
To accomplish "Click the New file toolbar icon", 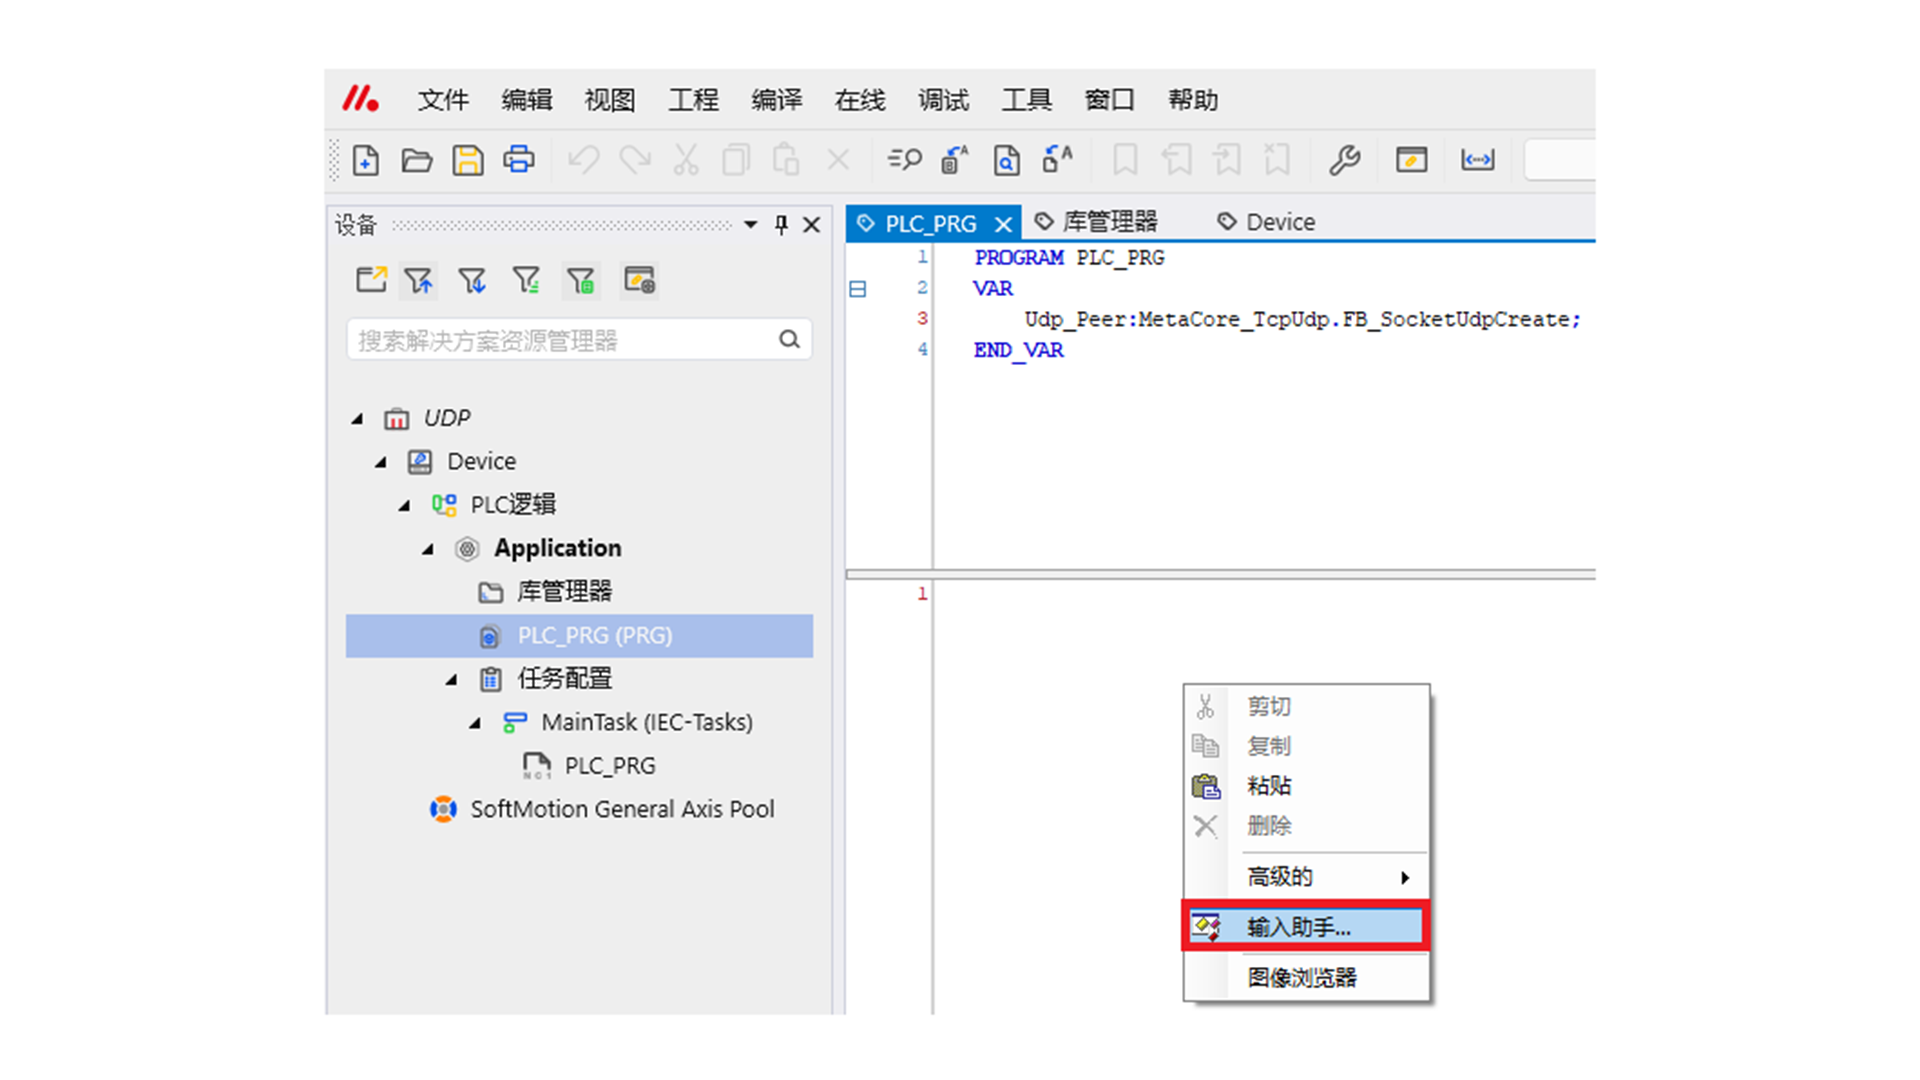I will (366, 160).
